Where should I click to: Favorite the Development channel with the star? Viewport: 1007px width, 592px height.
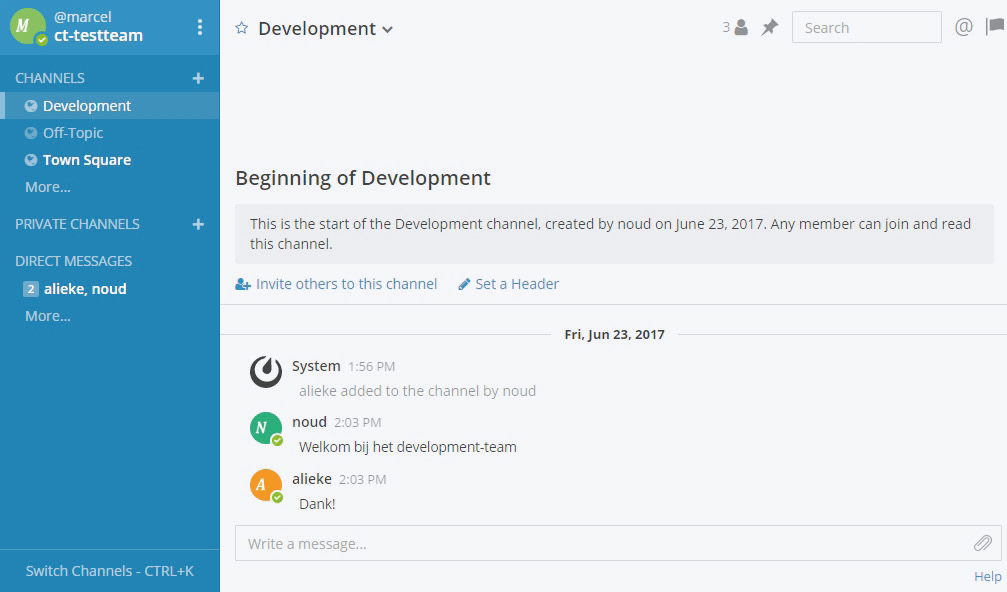[x=241, y=29]
